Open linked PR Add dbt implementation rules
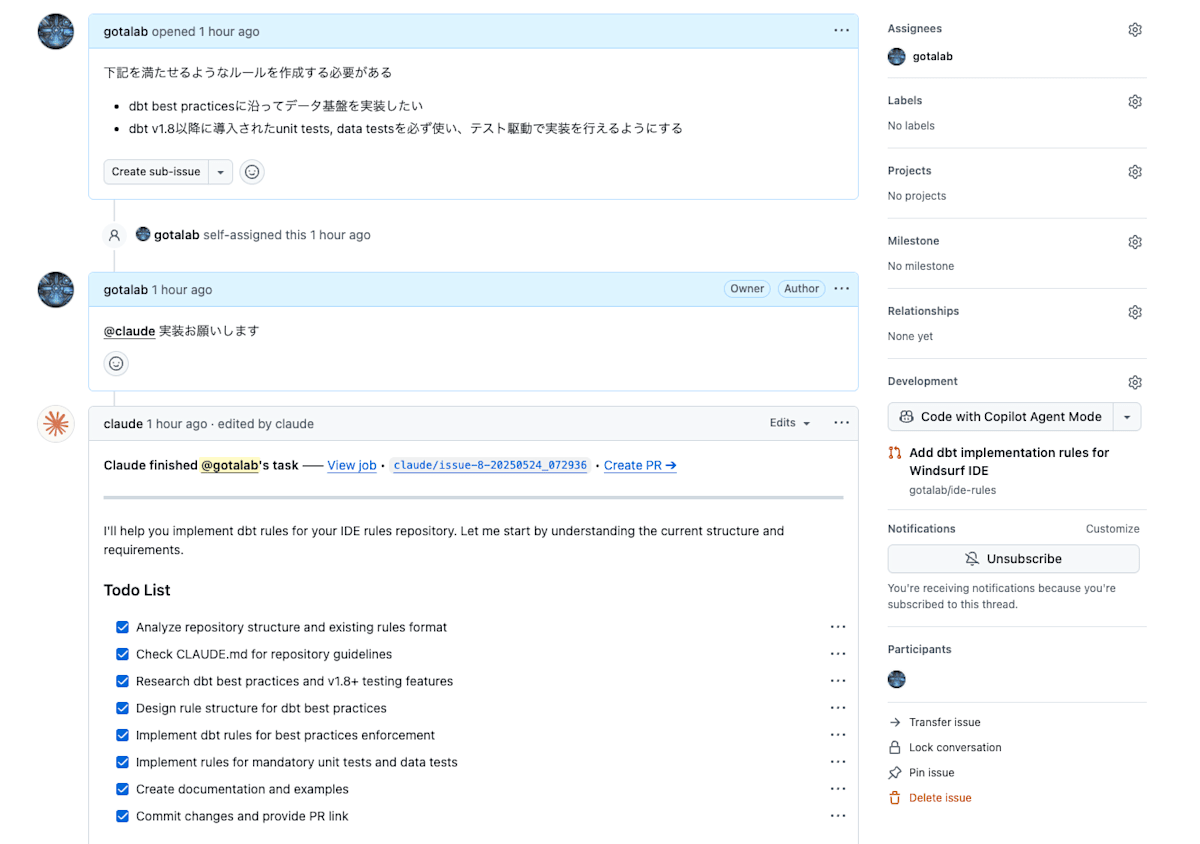The width and height of the screenshot is (1200, 844). [1009, 461]
